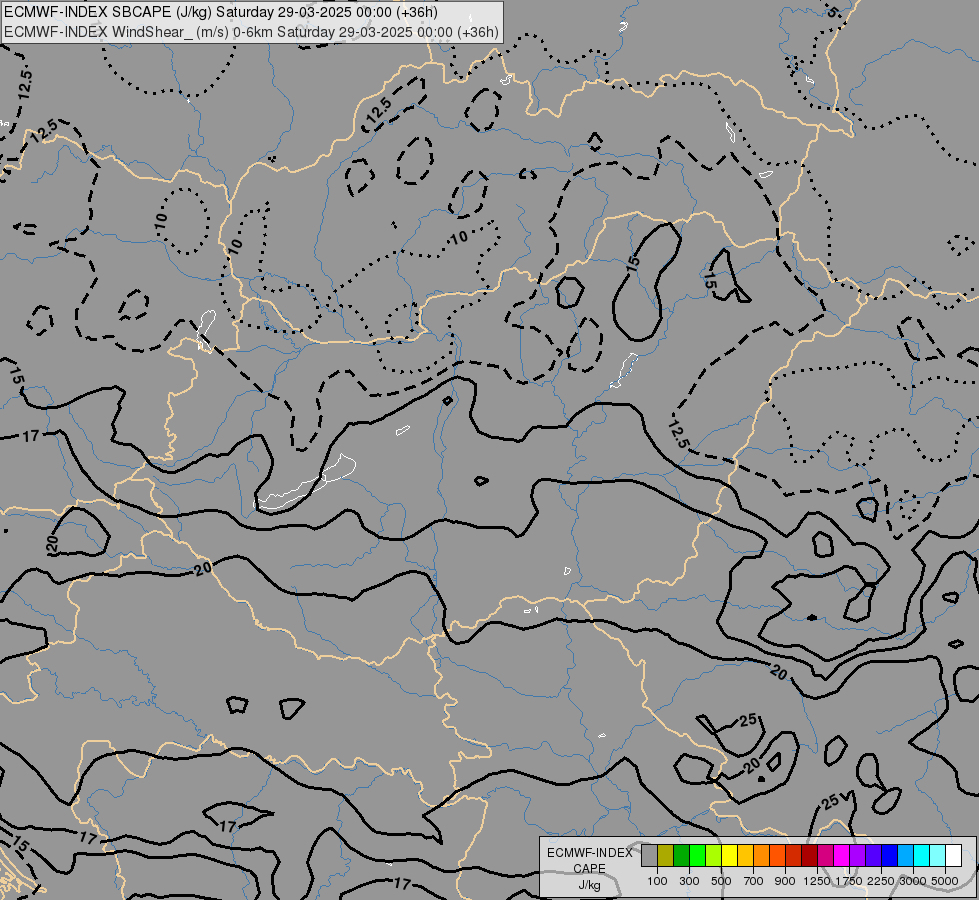Click the 'CAPE' word in the legend
Viewport: 979px width, 900px height.
pyautogui.click(x=589, y=869)
